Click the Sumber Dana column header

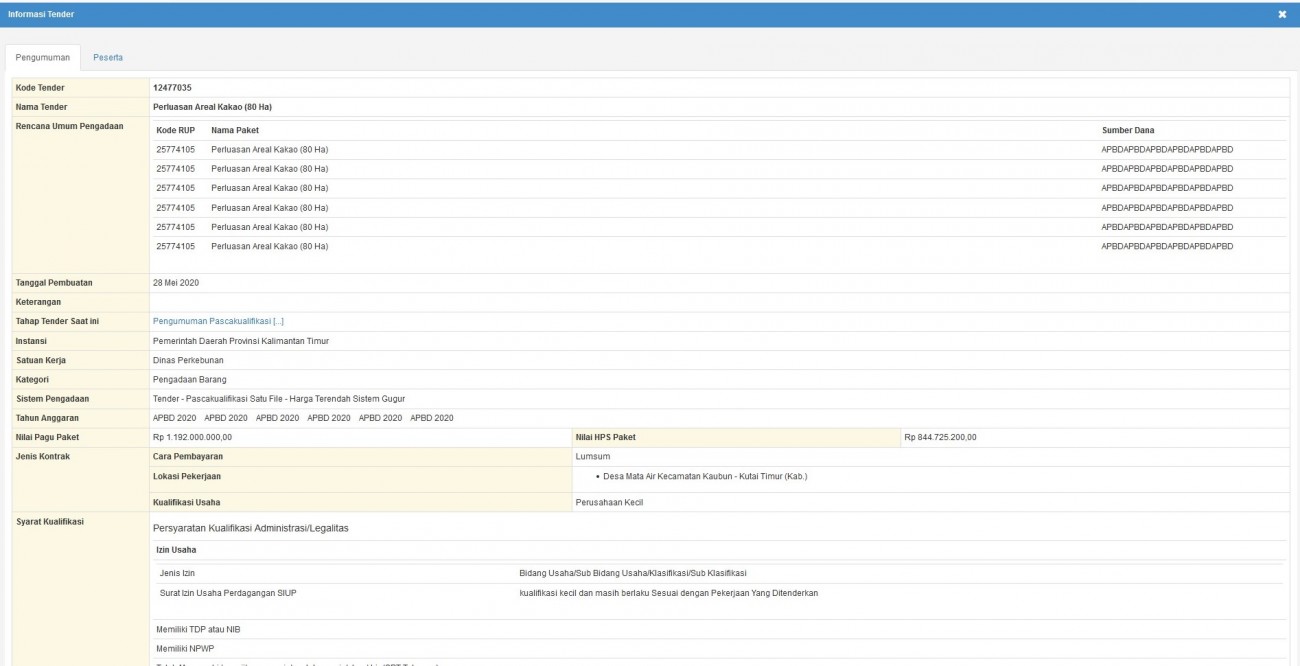(x=1128, y=130)
